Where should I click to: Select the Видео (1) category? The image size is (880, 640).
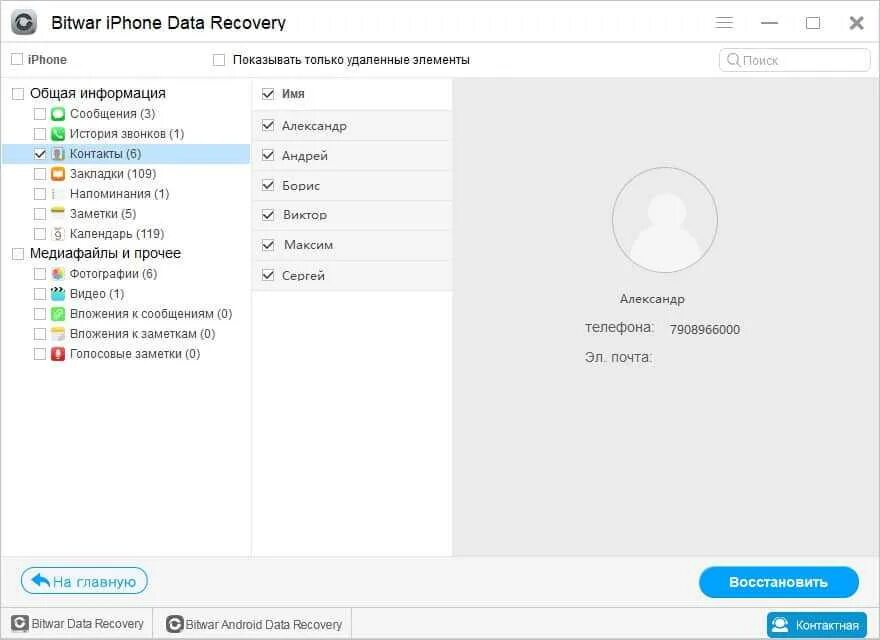click(97, 294)
